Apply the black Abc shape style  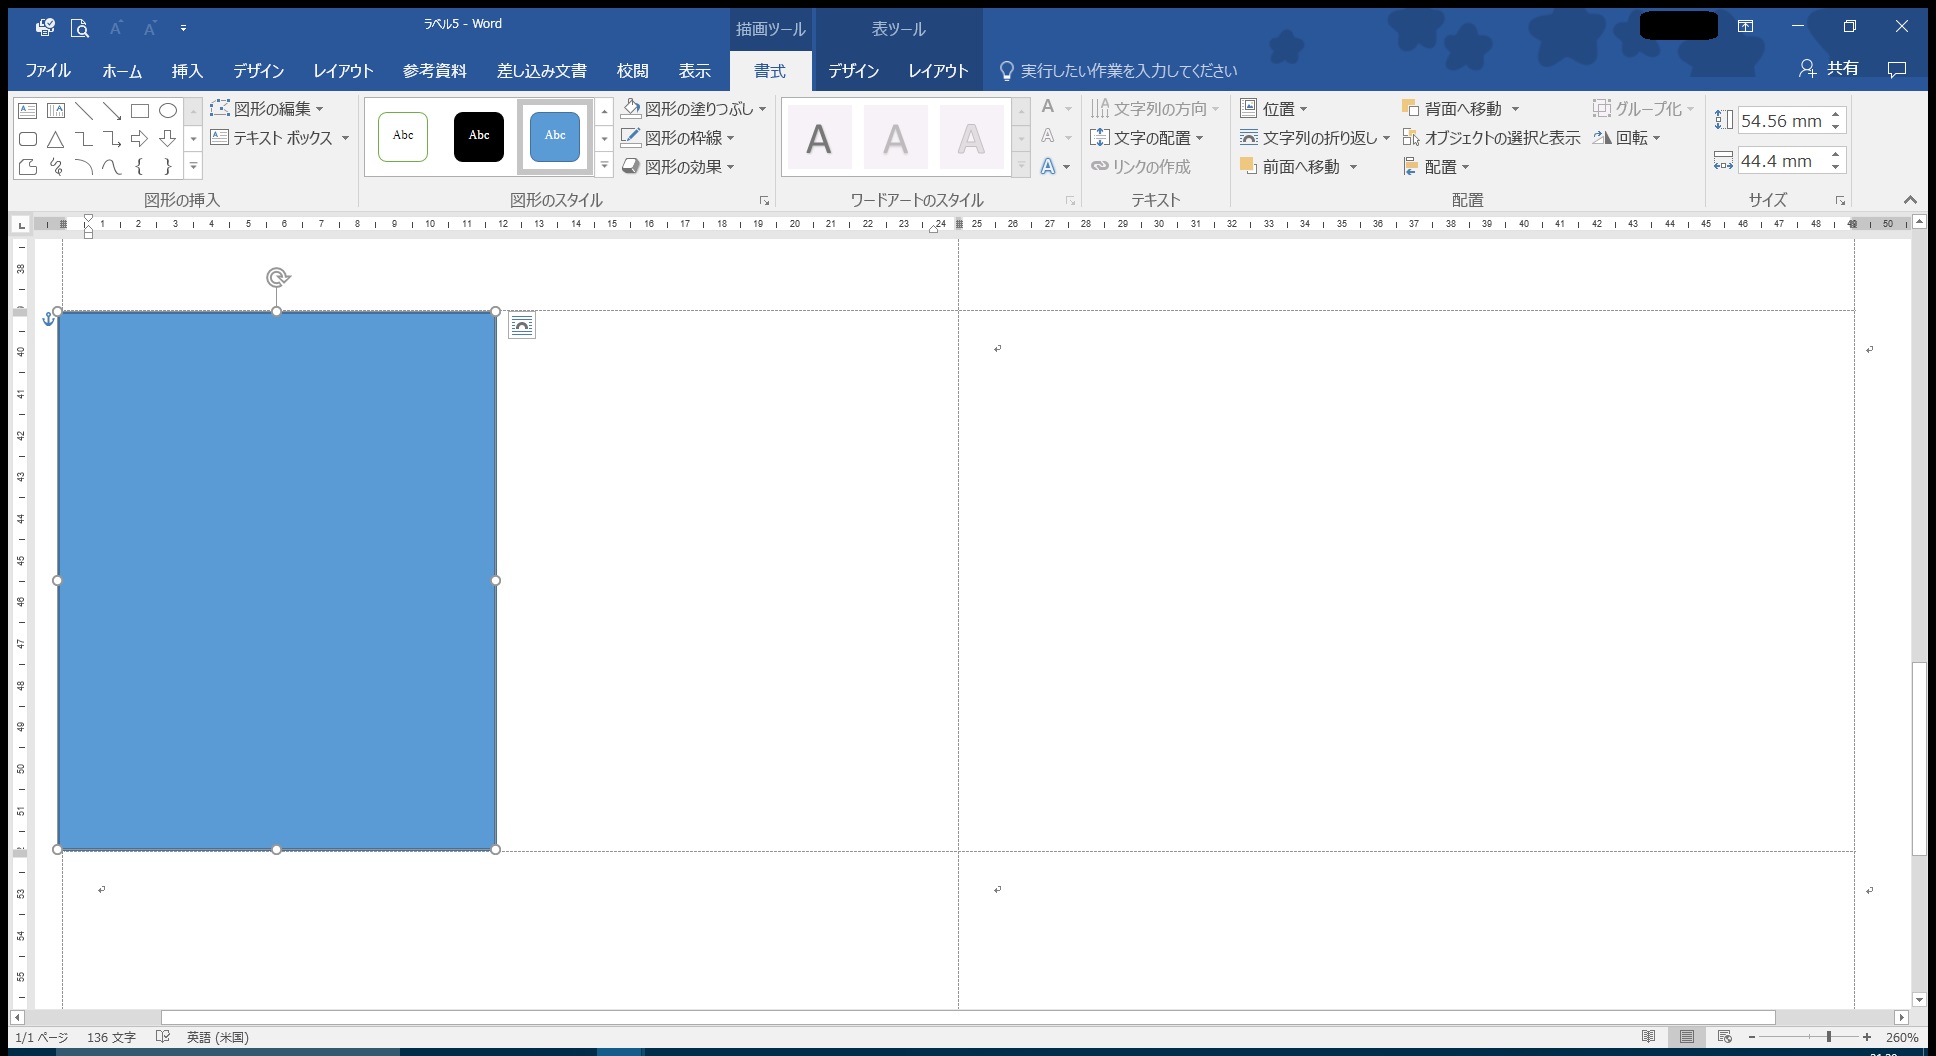point(479,136)
